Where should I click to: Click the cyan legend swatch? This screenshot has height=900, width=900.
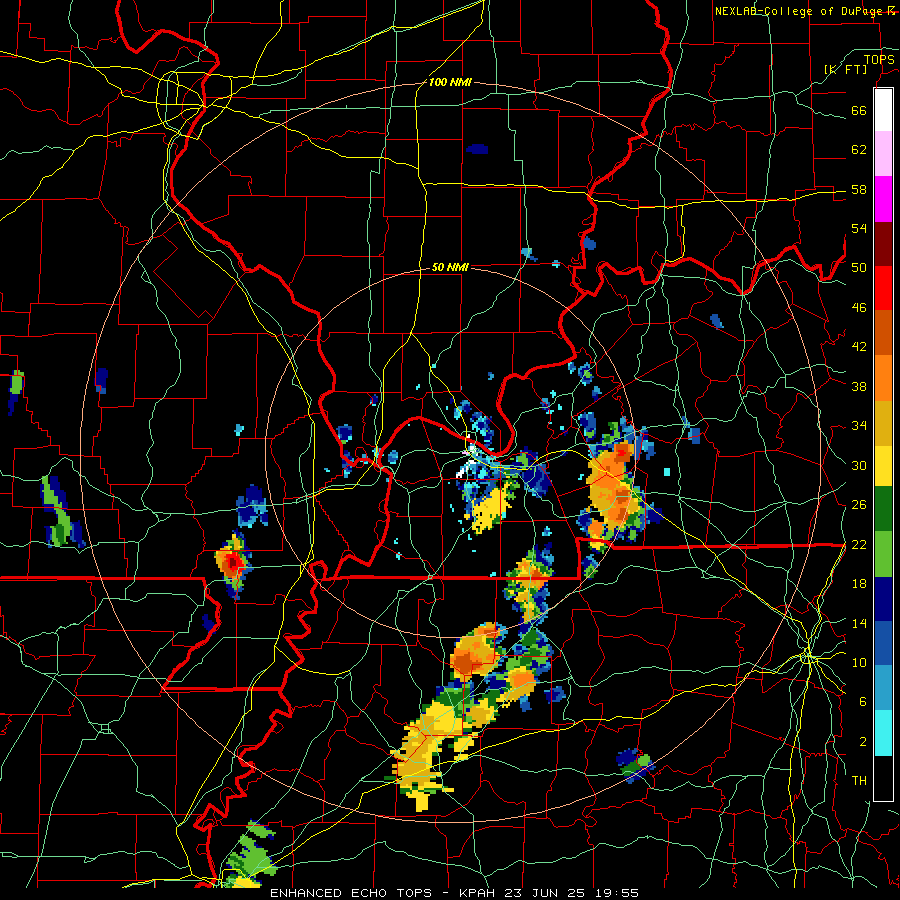[x=883, y=733]
